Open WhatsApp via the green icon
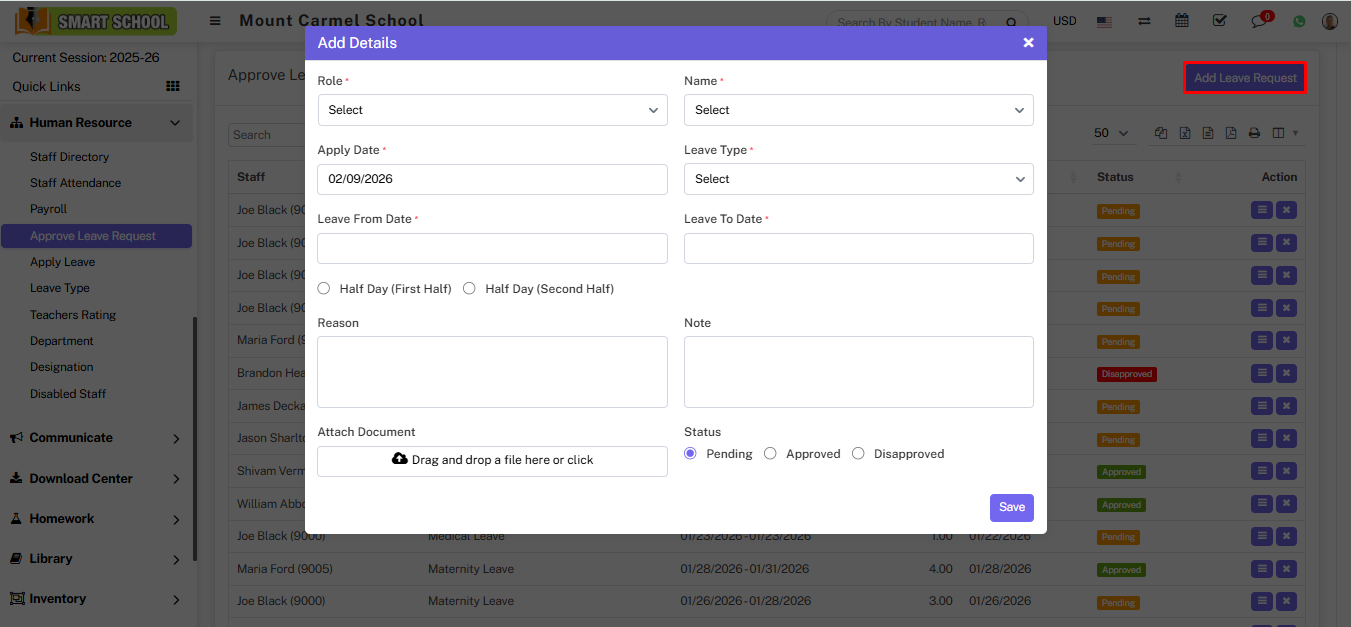Viewport: 1351px width, 627px height. [1298, 20]
